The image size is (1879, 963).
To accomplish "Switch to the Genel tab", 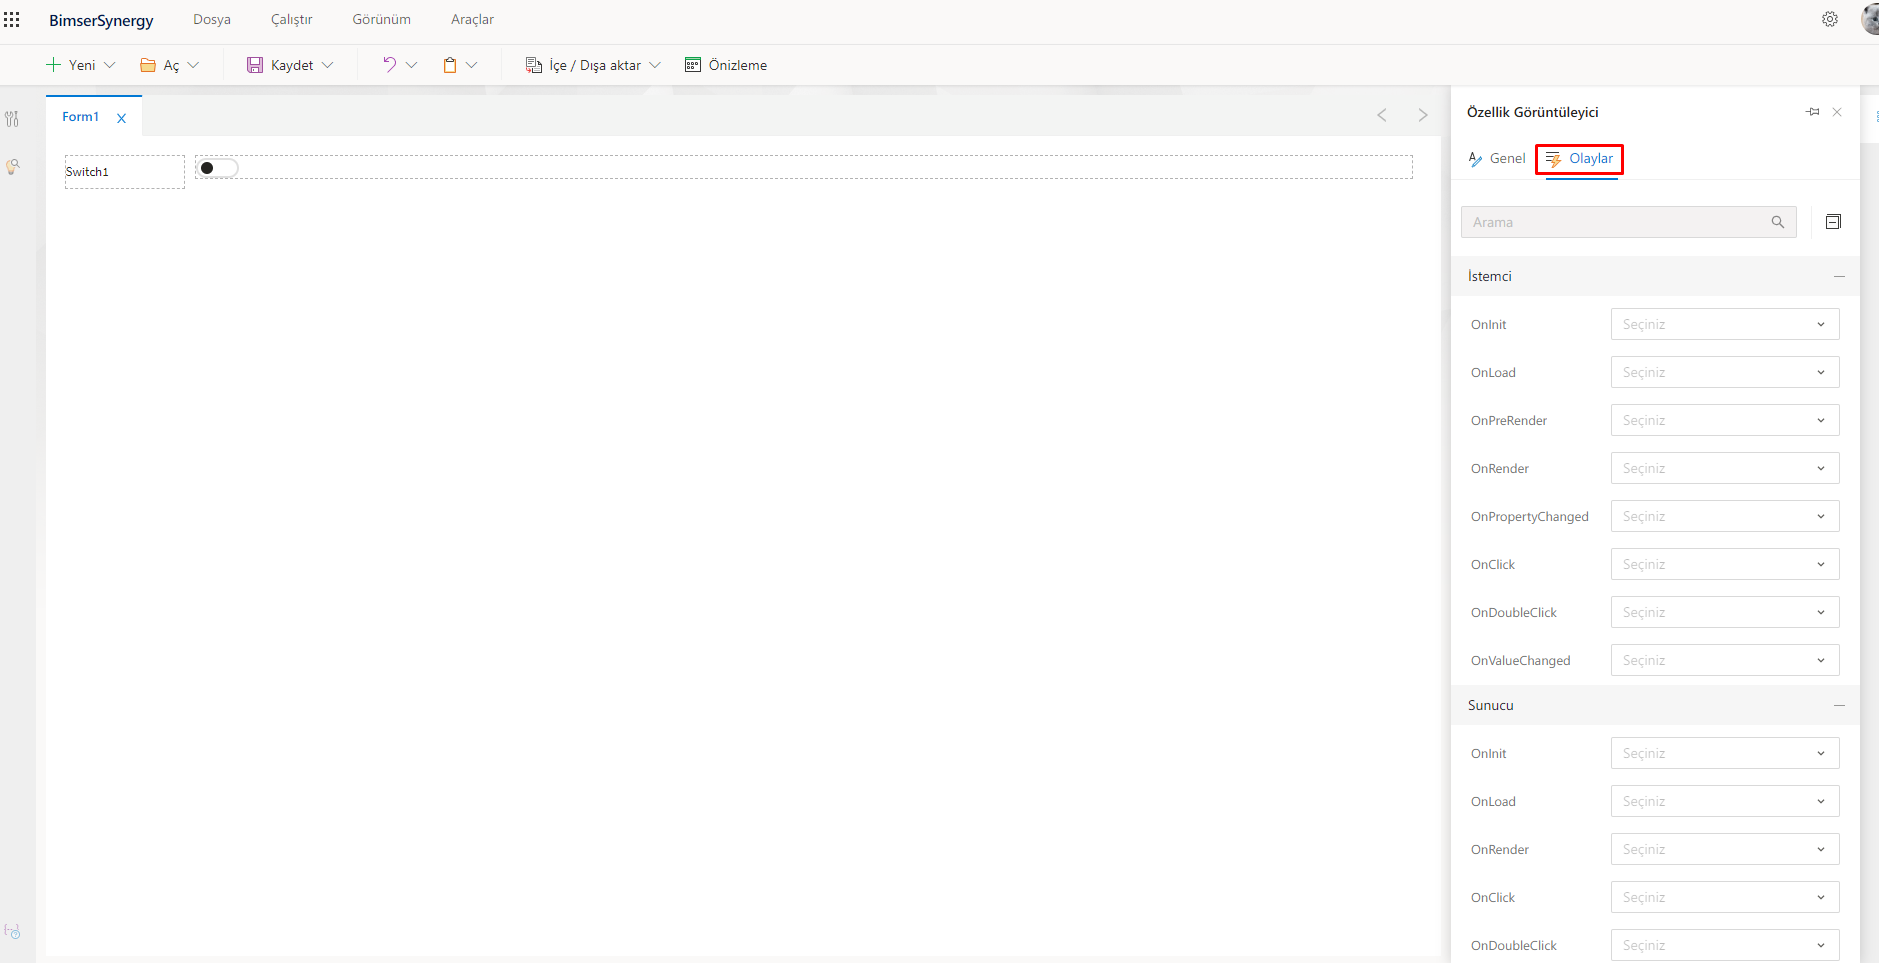I will coord(1497,158).
